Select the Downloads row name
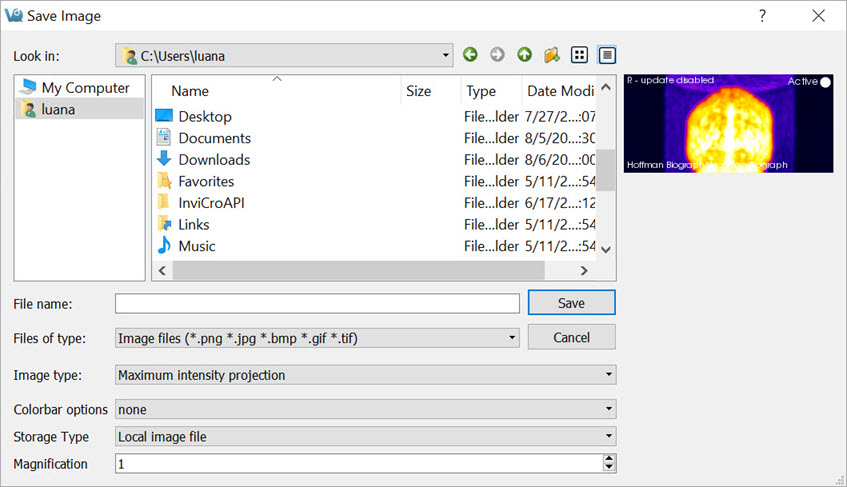847x487 pixels. click(214, 159)
